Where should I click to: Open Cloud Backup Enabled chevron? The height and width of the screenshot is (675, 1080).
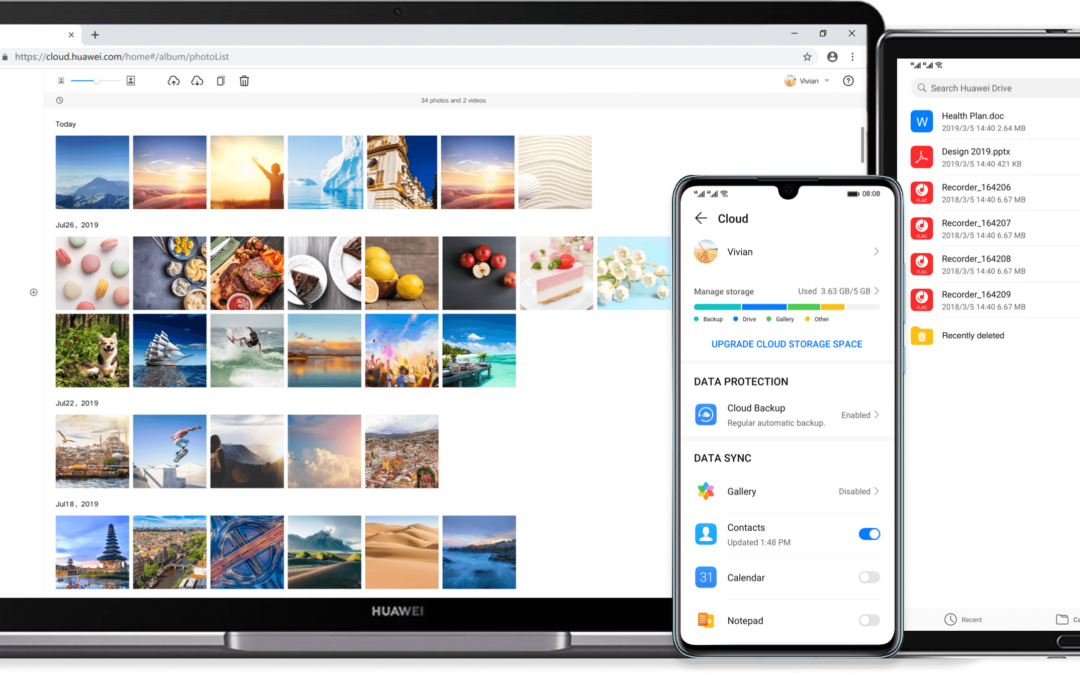[x=876, y=415]
